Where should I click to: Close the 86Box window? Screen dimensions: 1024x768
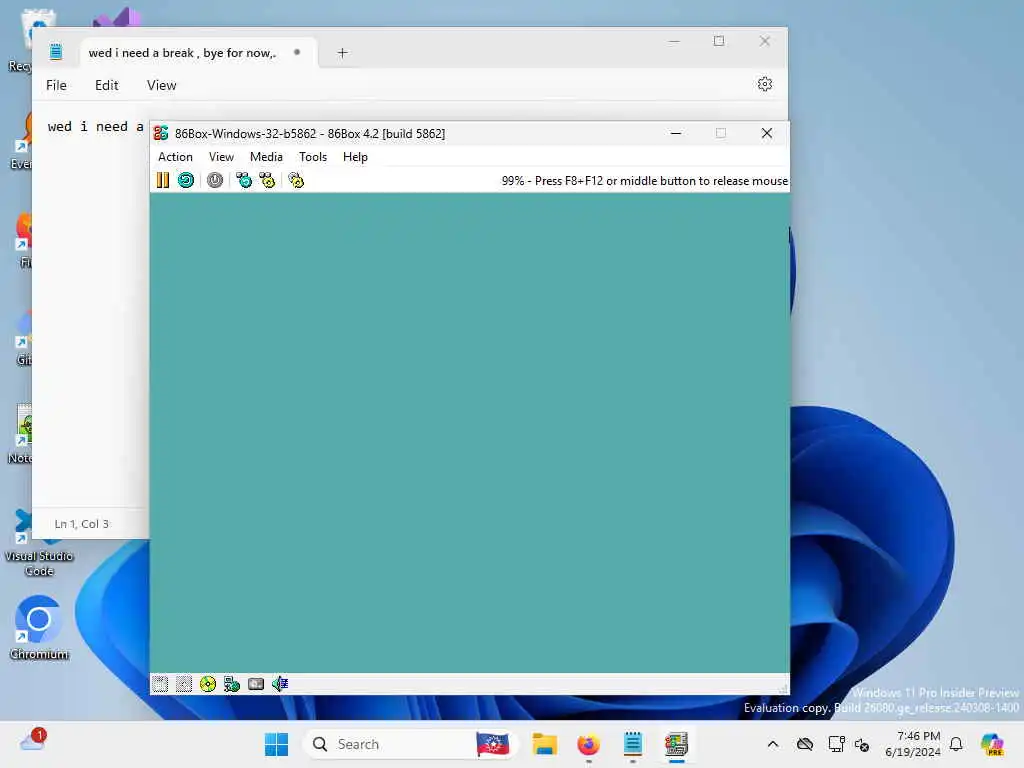767,133
